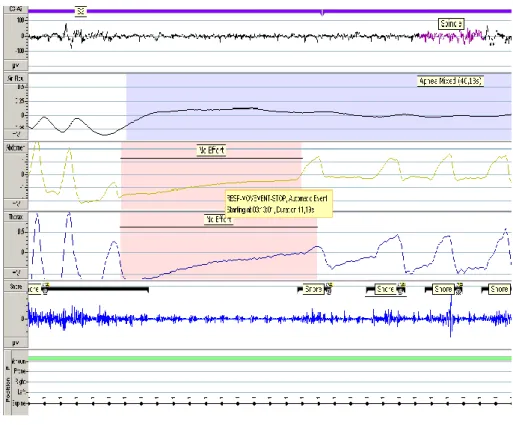The width and height of the screenshot is (513, 425).
Task: Select the Snore channel header
Action: (x=15, y=286)
